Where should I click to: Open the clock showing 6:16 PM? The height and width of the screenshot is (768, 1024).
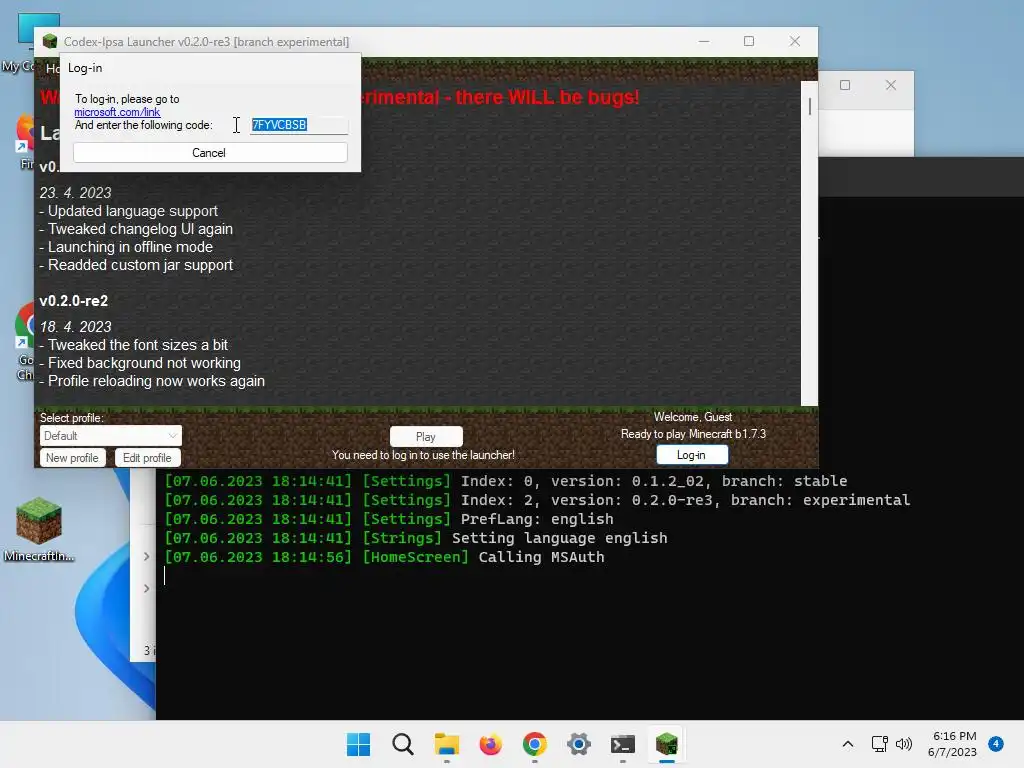(953, 744)
